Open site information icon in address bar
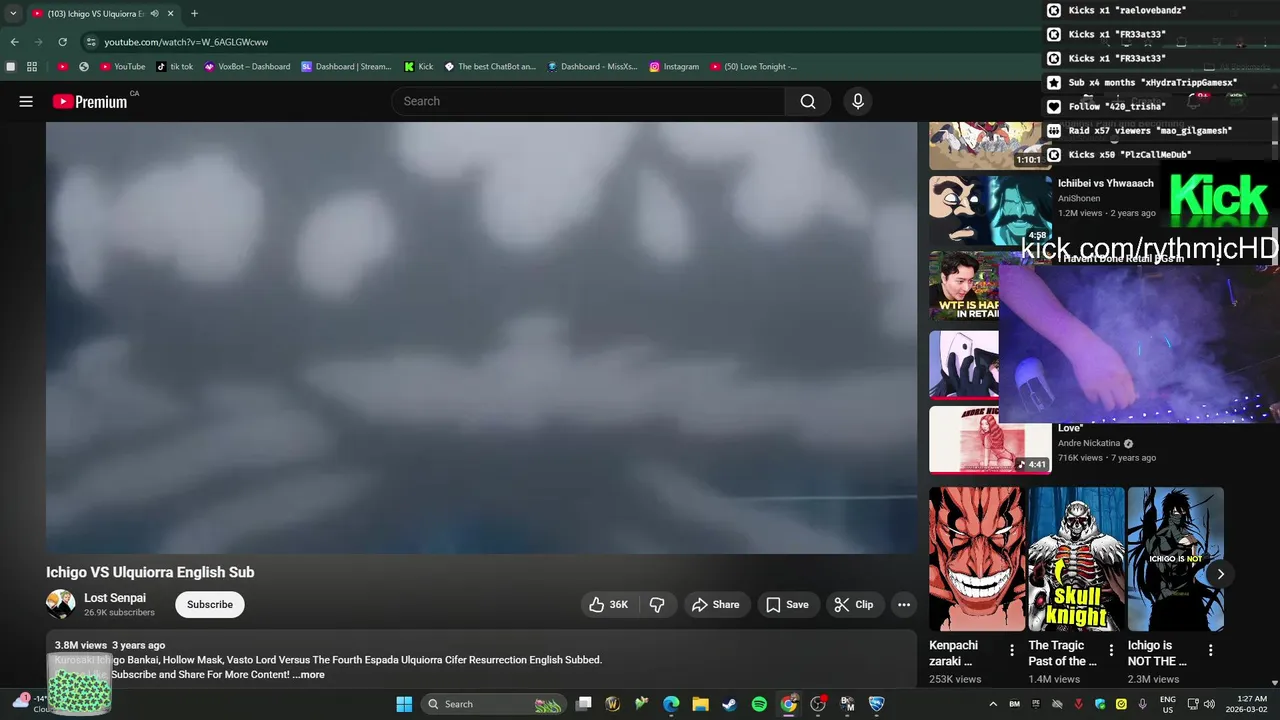The width and height of the screenshot is (1280, 720). [91, 42]
